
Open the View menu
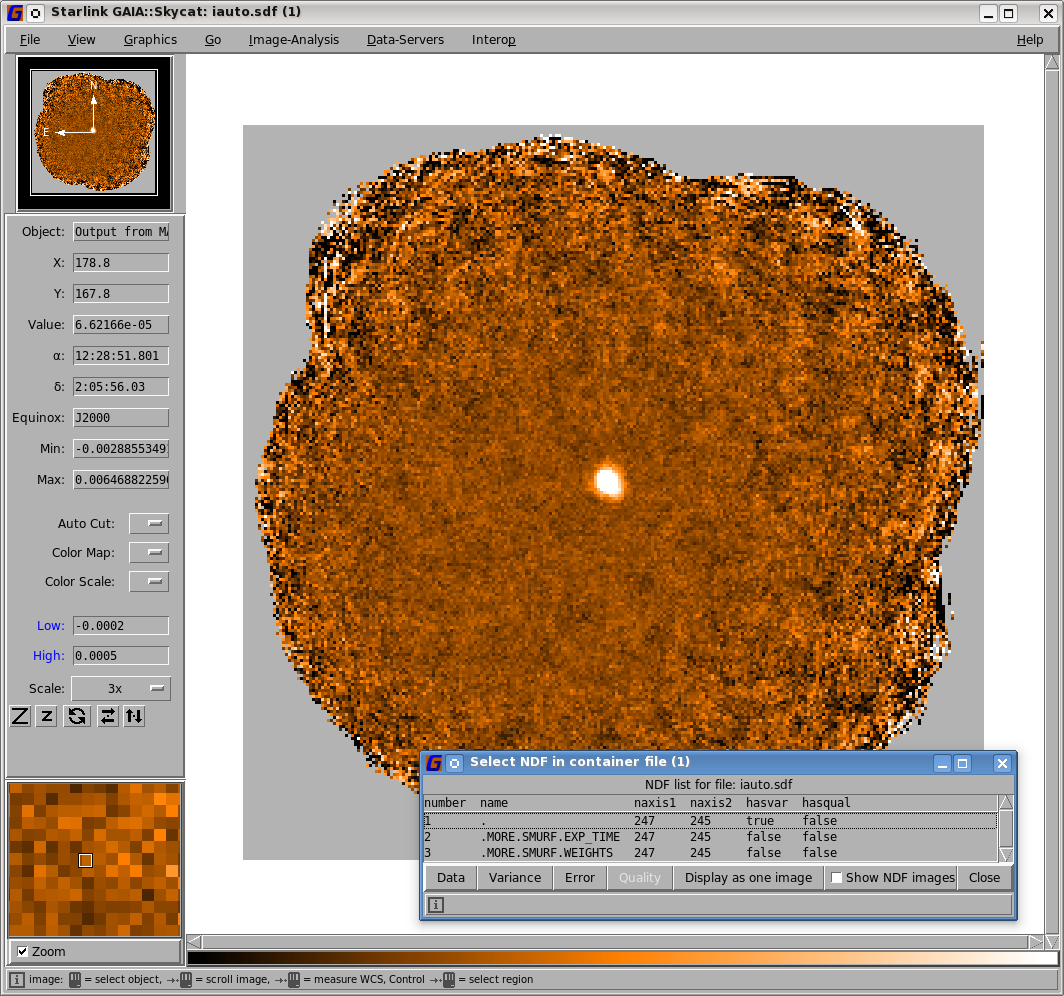tap(81, 40)
